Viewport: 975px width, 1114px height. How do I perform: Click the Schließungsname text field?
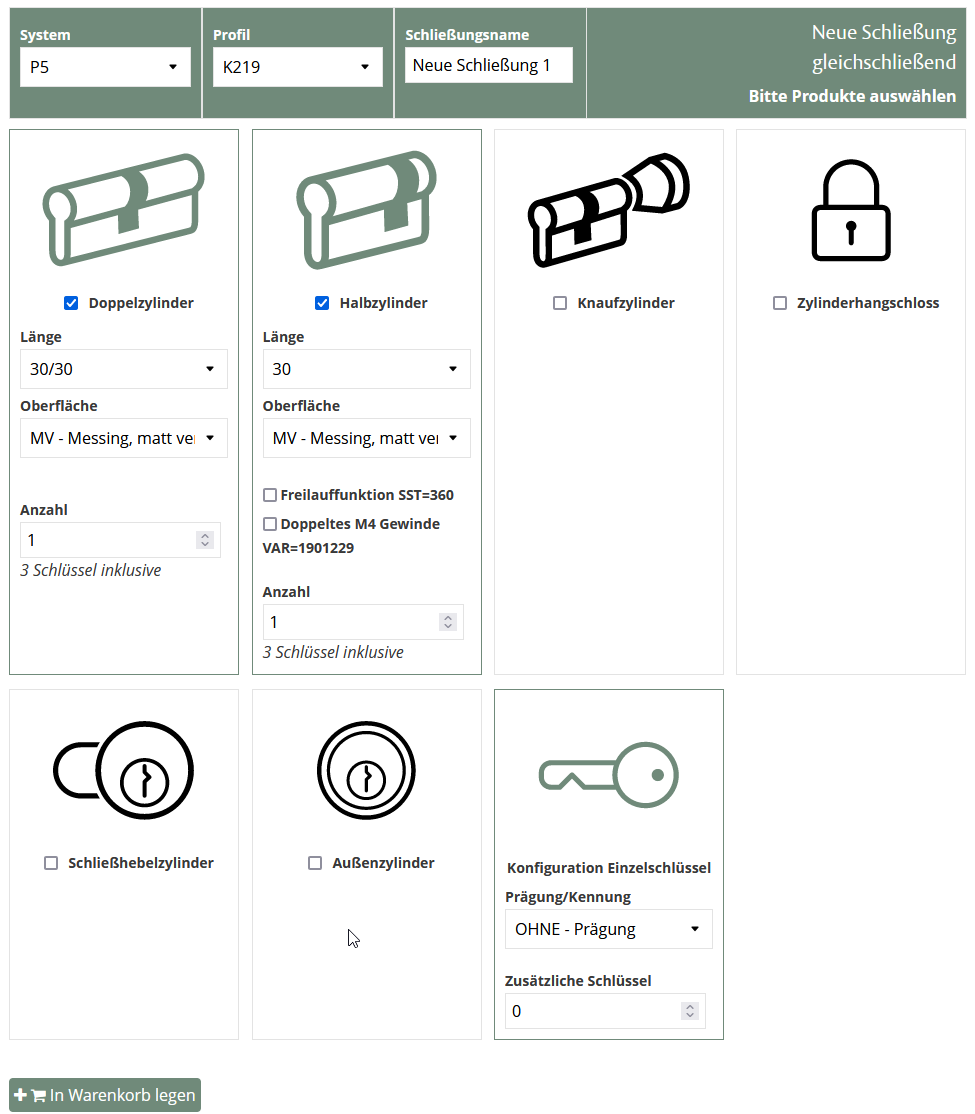tap(488, 66)
